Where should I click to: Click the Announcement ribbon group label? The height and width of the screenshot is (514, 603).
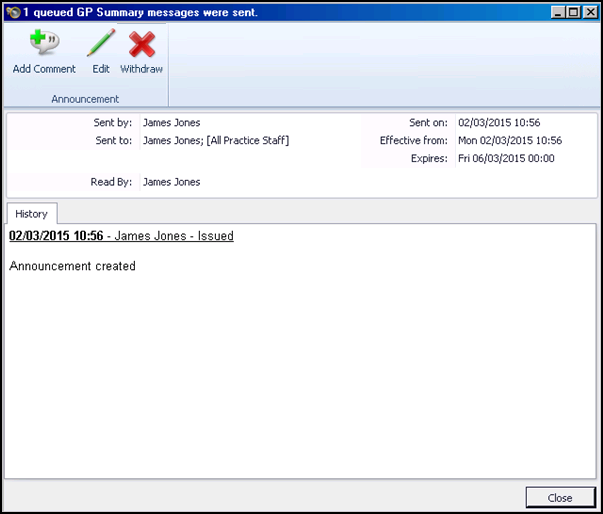[85, 99]
